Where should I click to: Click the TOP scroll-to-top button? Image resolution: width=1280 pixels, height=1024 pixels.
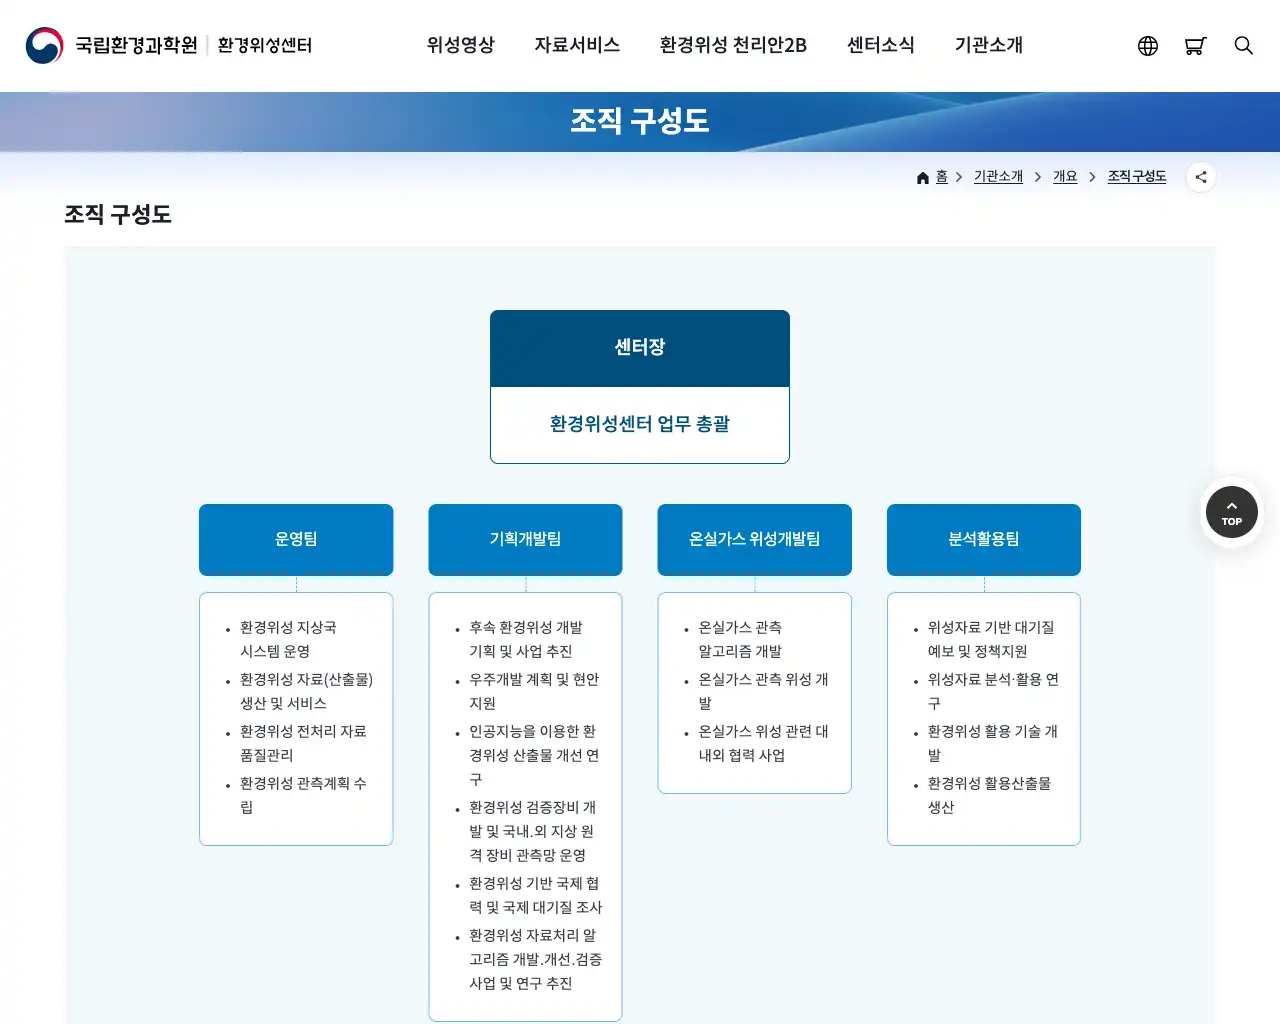coord(1232,511)
